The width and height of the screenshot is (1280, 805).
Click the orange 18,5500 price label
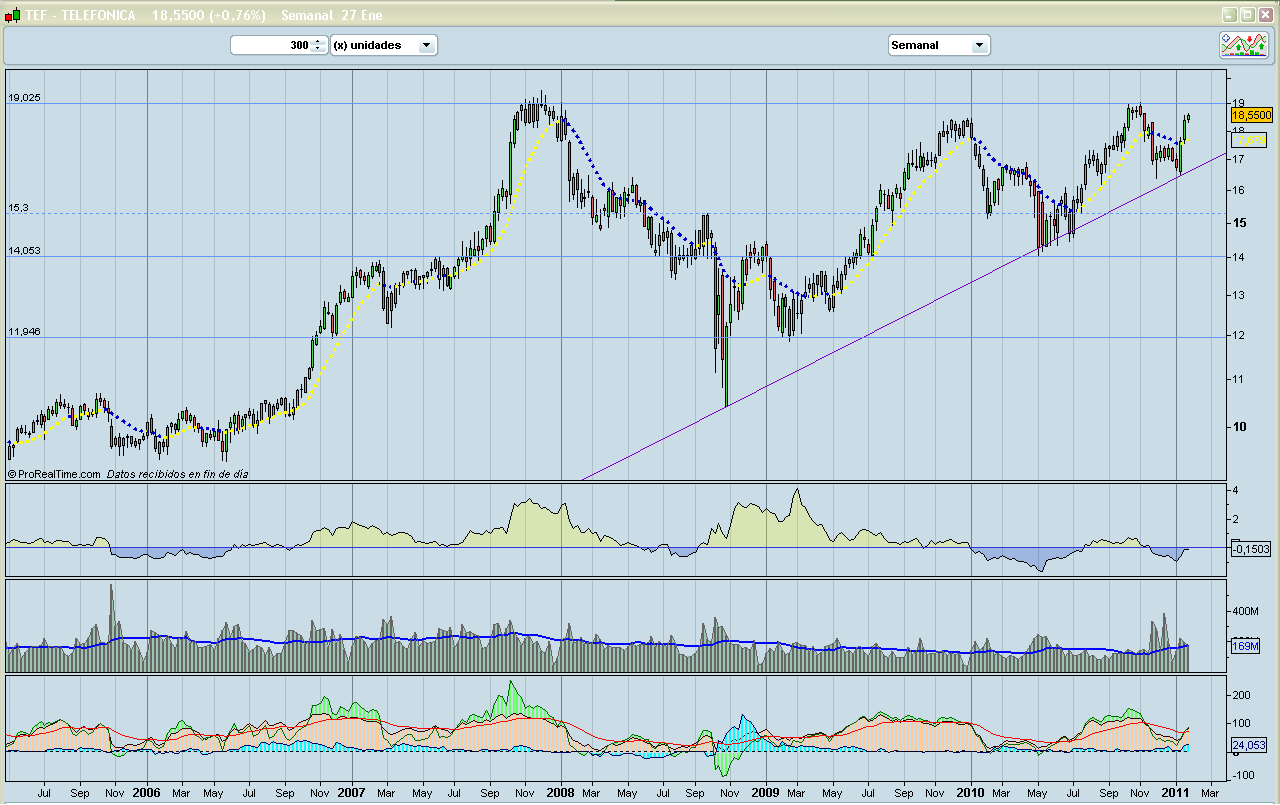pyautogui.click(x=1251, y=115)
